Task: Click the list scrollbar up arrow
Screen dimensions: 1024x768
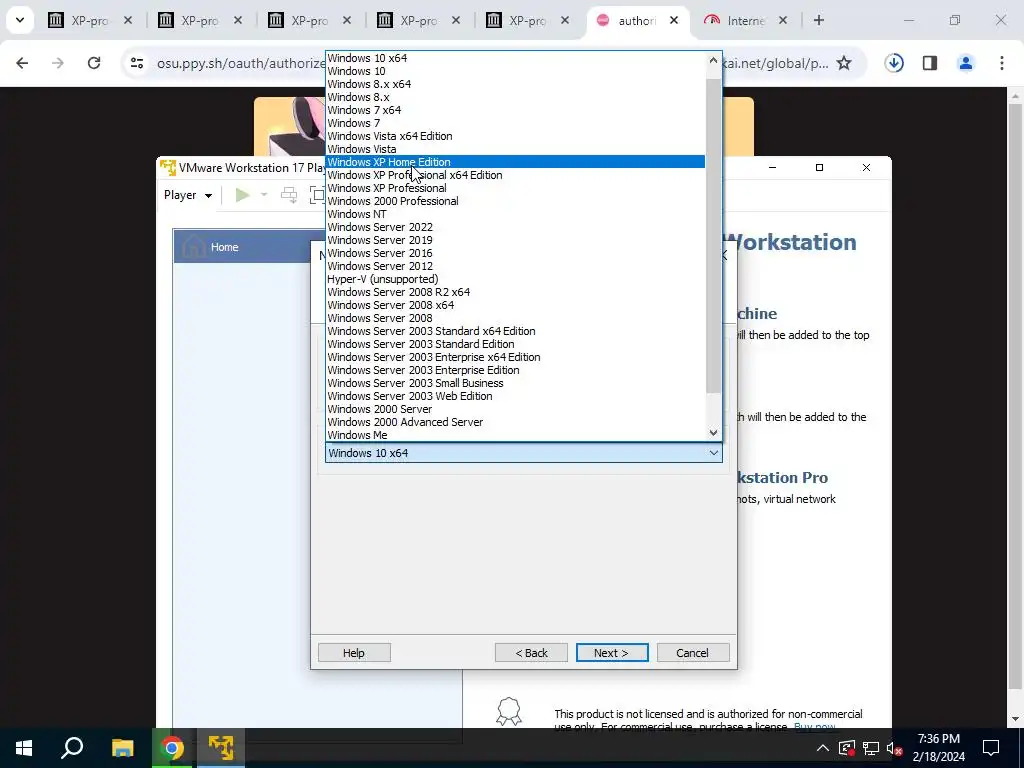Action: [x=713, y=60]
